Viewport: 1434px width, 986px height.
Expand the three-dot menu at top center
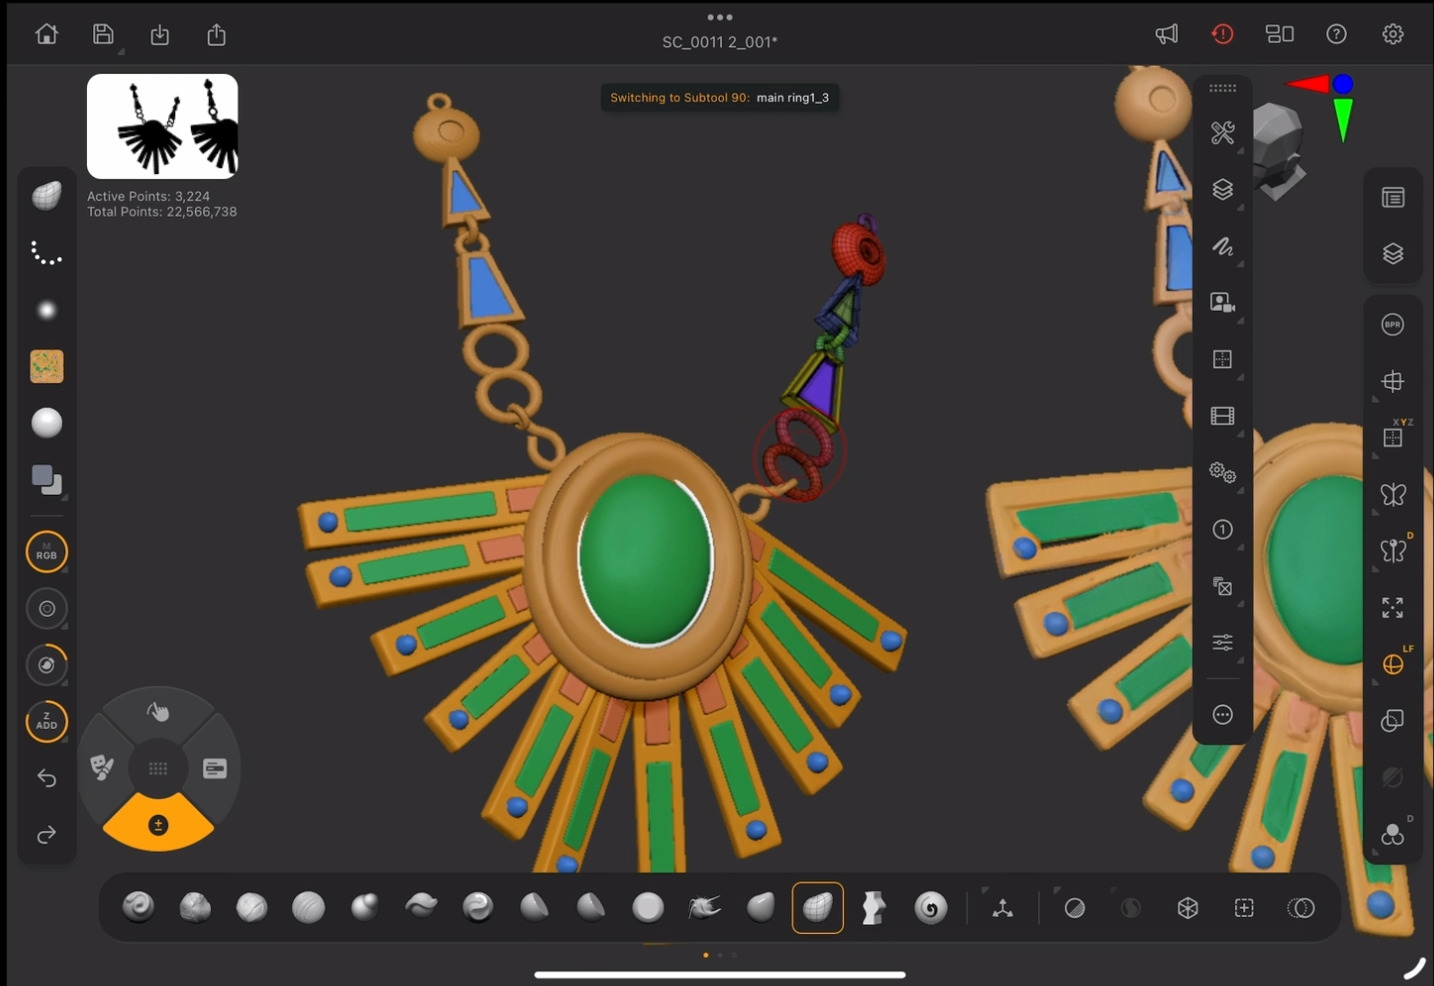[x=719, y=17]
